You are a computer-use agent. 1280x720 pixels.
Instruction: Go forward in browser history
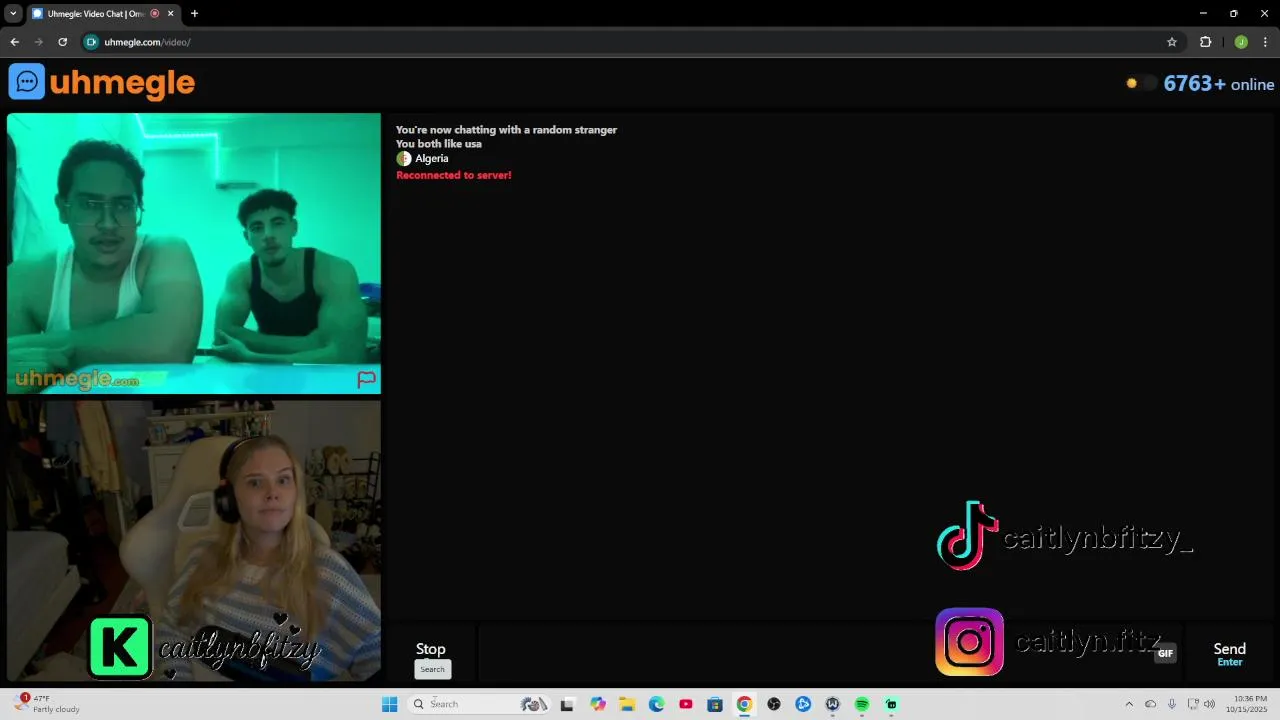click(38, 42)
